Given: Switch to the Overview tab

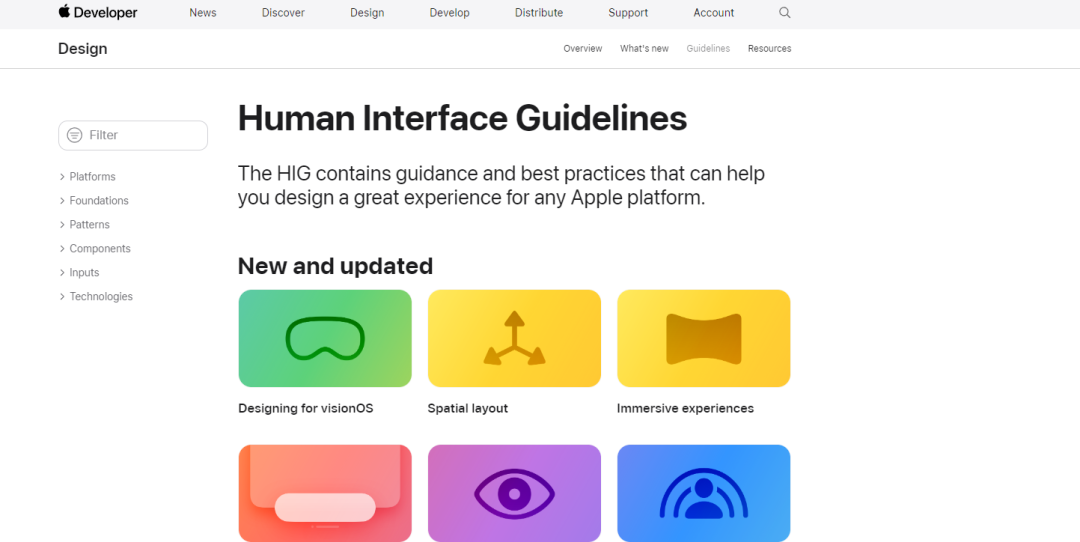Looking at the screenshot, I should click(583, 48).
